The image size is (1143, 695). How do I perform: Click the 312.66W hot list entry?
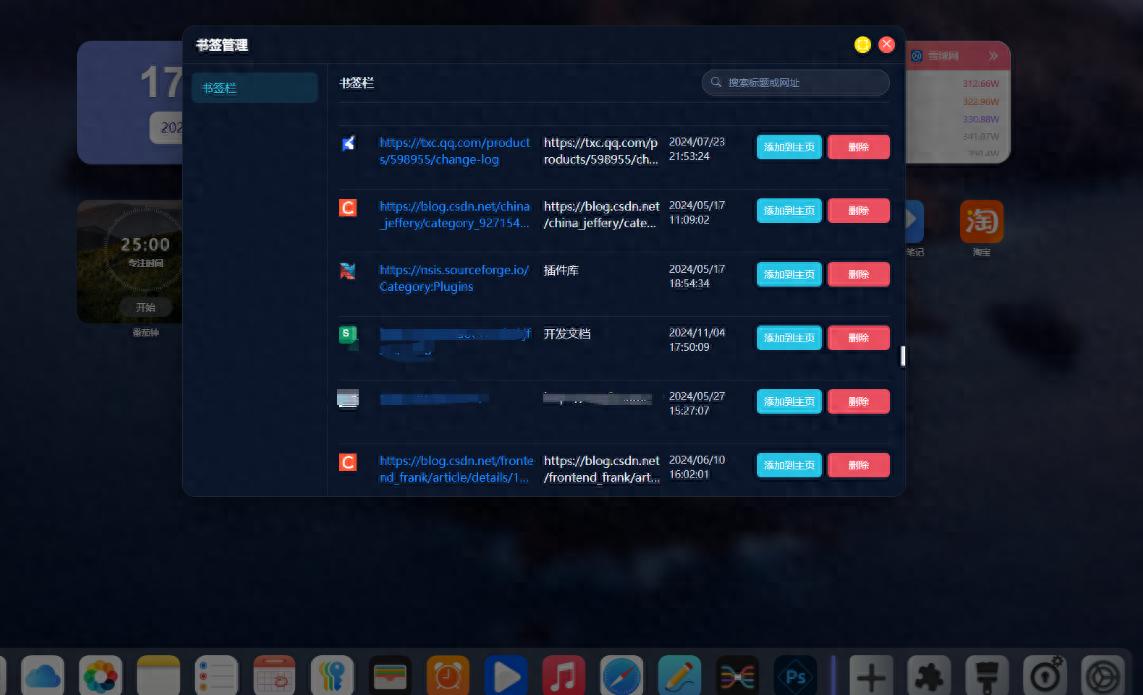[980, 84]
